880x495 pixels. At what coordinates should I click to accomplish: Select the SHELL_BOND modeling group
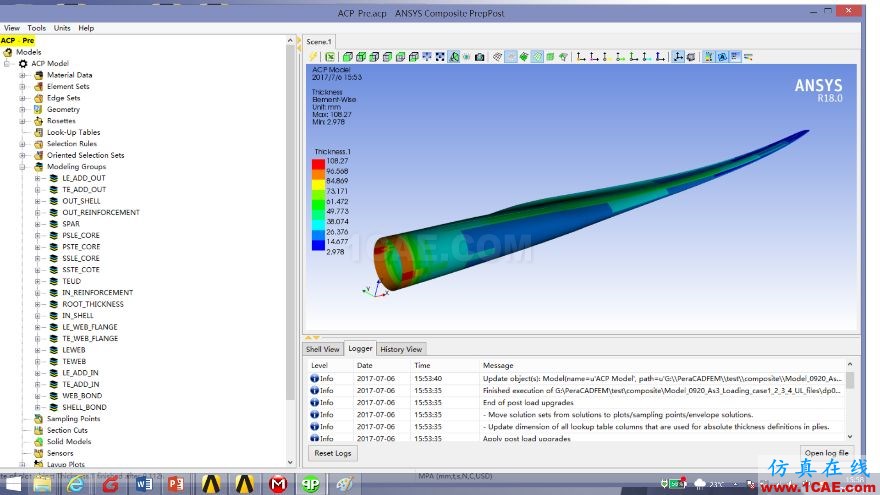pyautogui.click(x=84, y=407)
